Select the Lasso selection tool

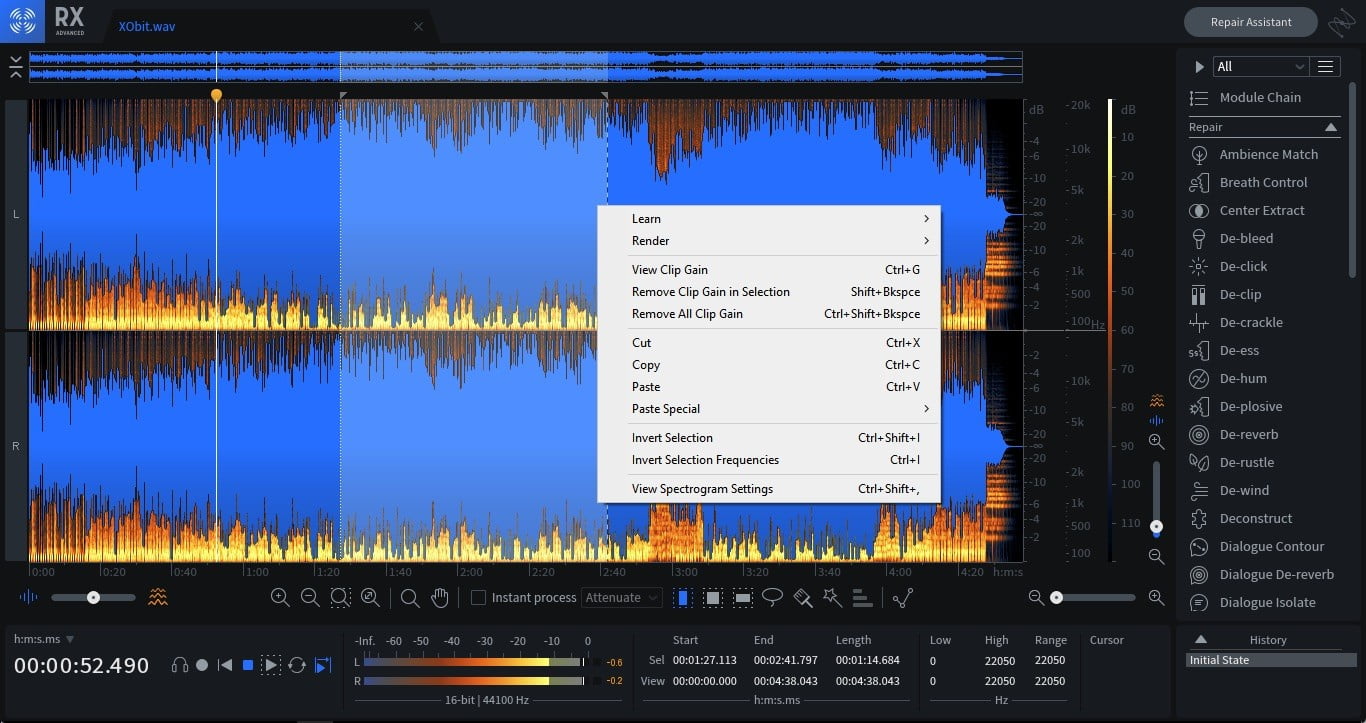(772, 597)
